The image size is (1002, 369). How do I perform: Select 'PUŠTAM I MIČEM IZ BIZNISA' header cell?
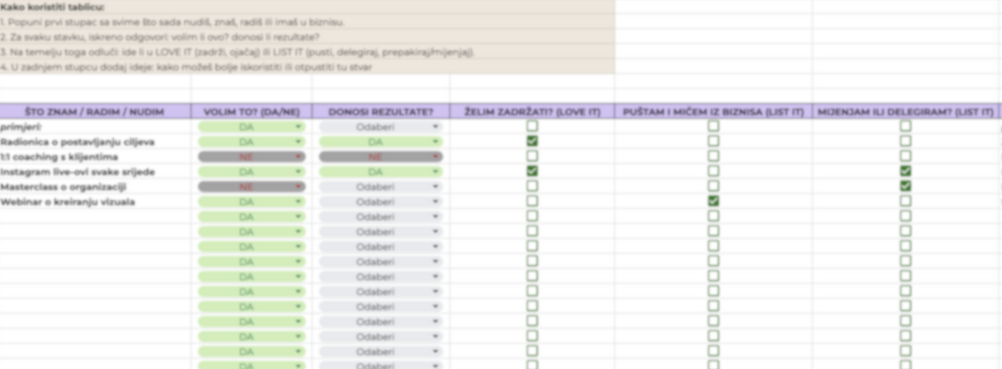[x=713, y=111]
